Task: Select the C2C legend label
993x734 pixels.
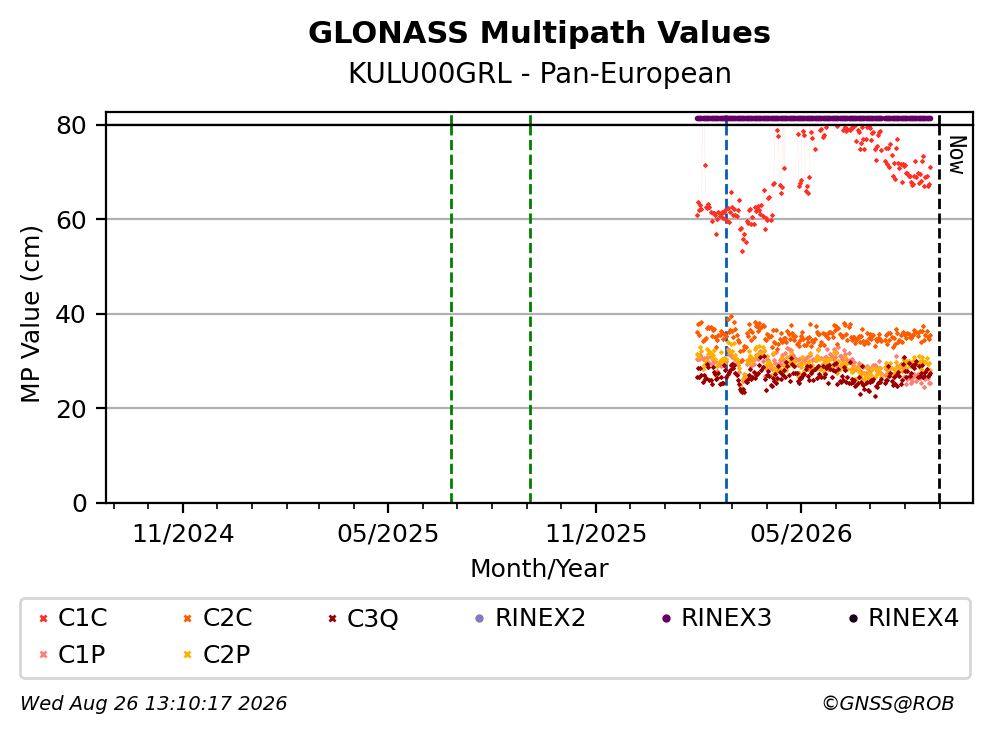Action: [227, 617]
